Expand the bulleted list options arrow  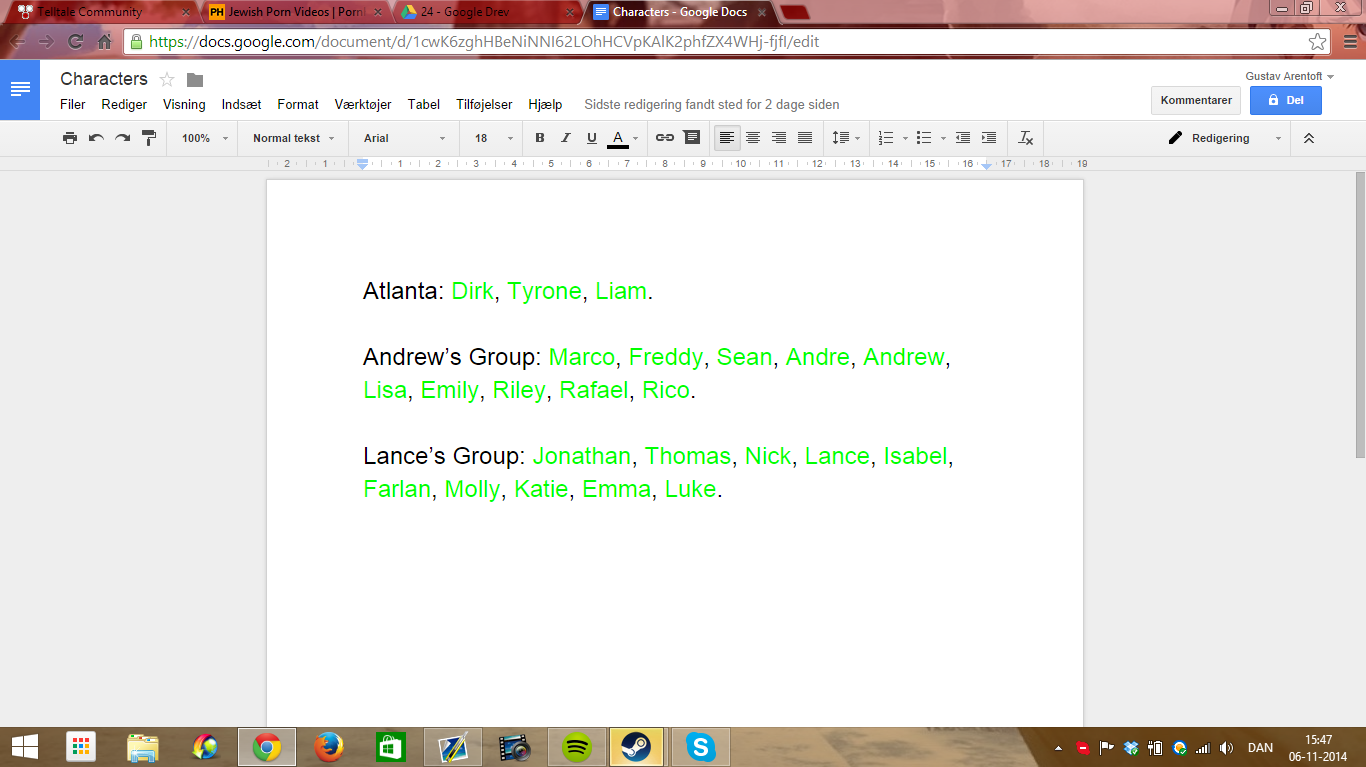pyautogui.click(x=943, y=138)
